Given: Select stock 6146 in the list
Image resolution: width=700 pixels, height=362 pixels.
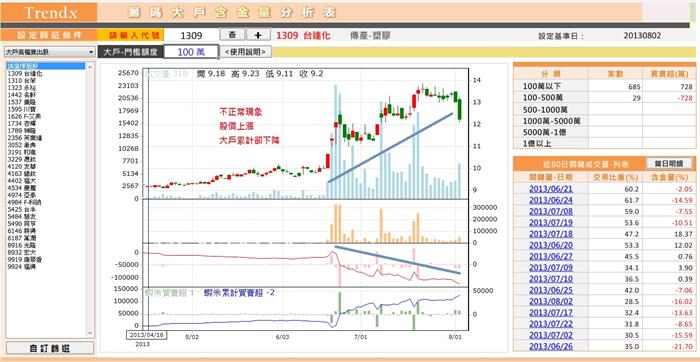Looking at the screenshot, I should click(22, 231).
